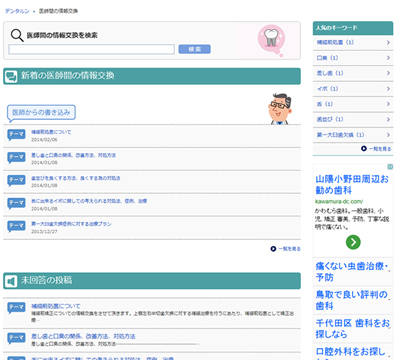Click the テーマ icon beside the 舌に出来るイボ post
This screenshot has height=360, width=396.
coord(16,204)
